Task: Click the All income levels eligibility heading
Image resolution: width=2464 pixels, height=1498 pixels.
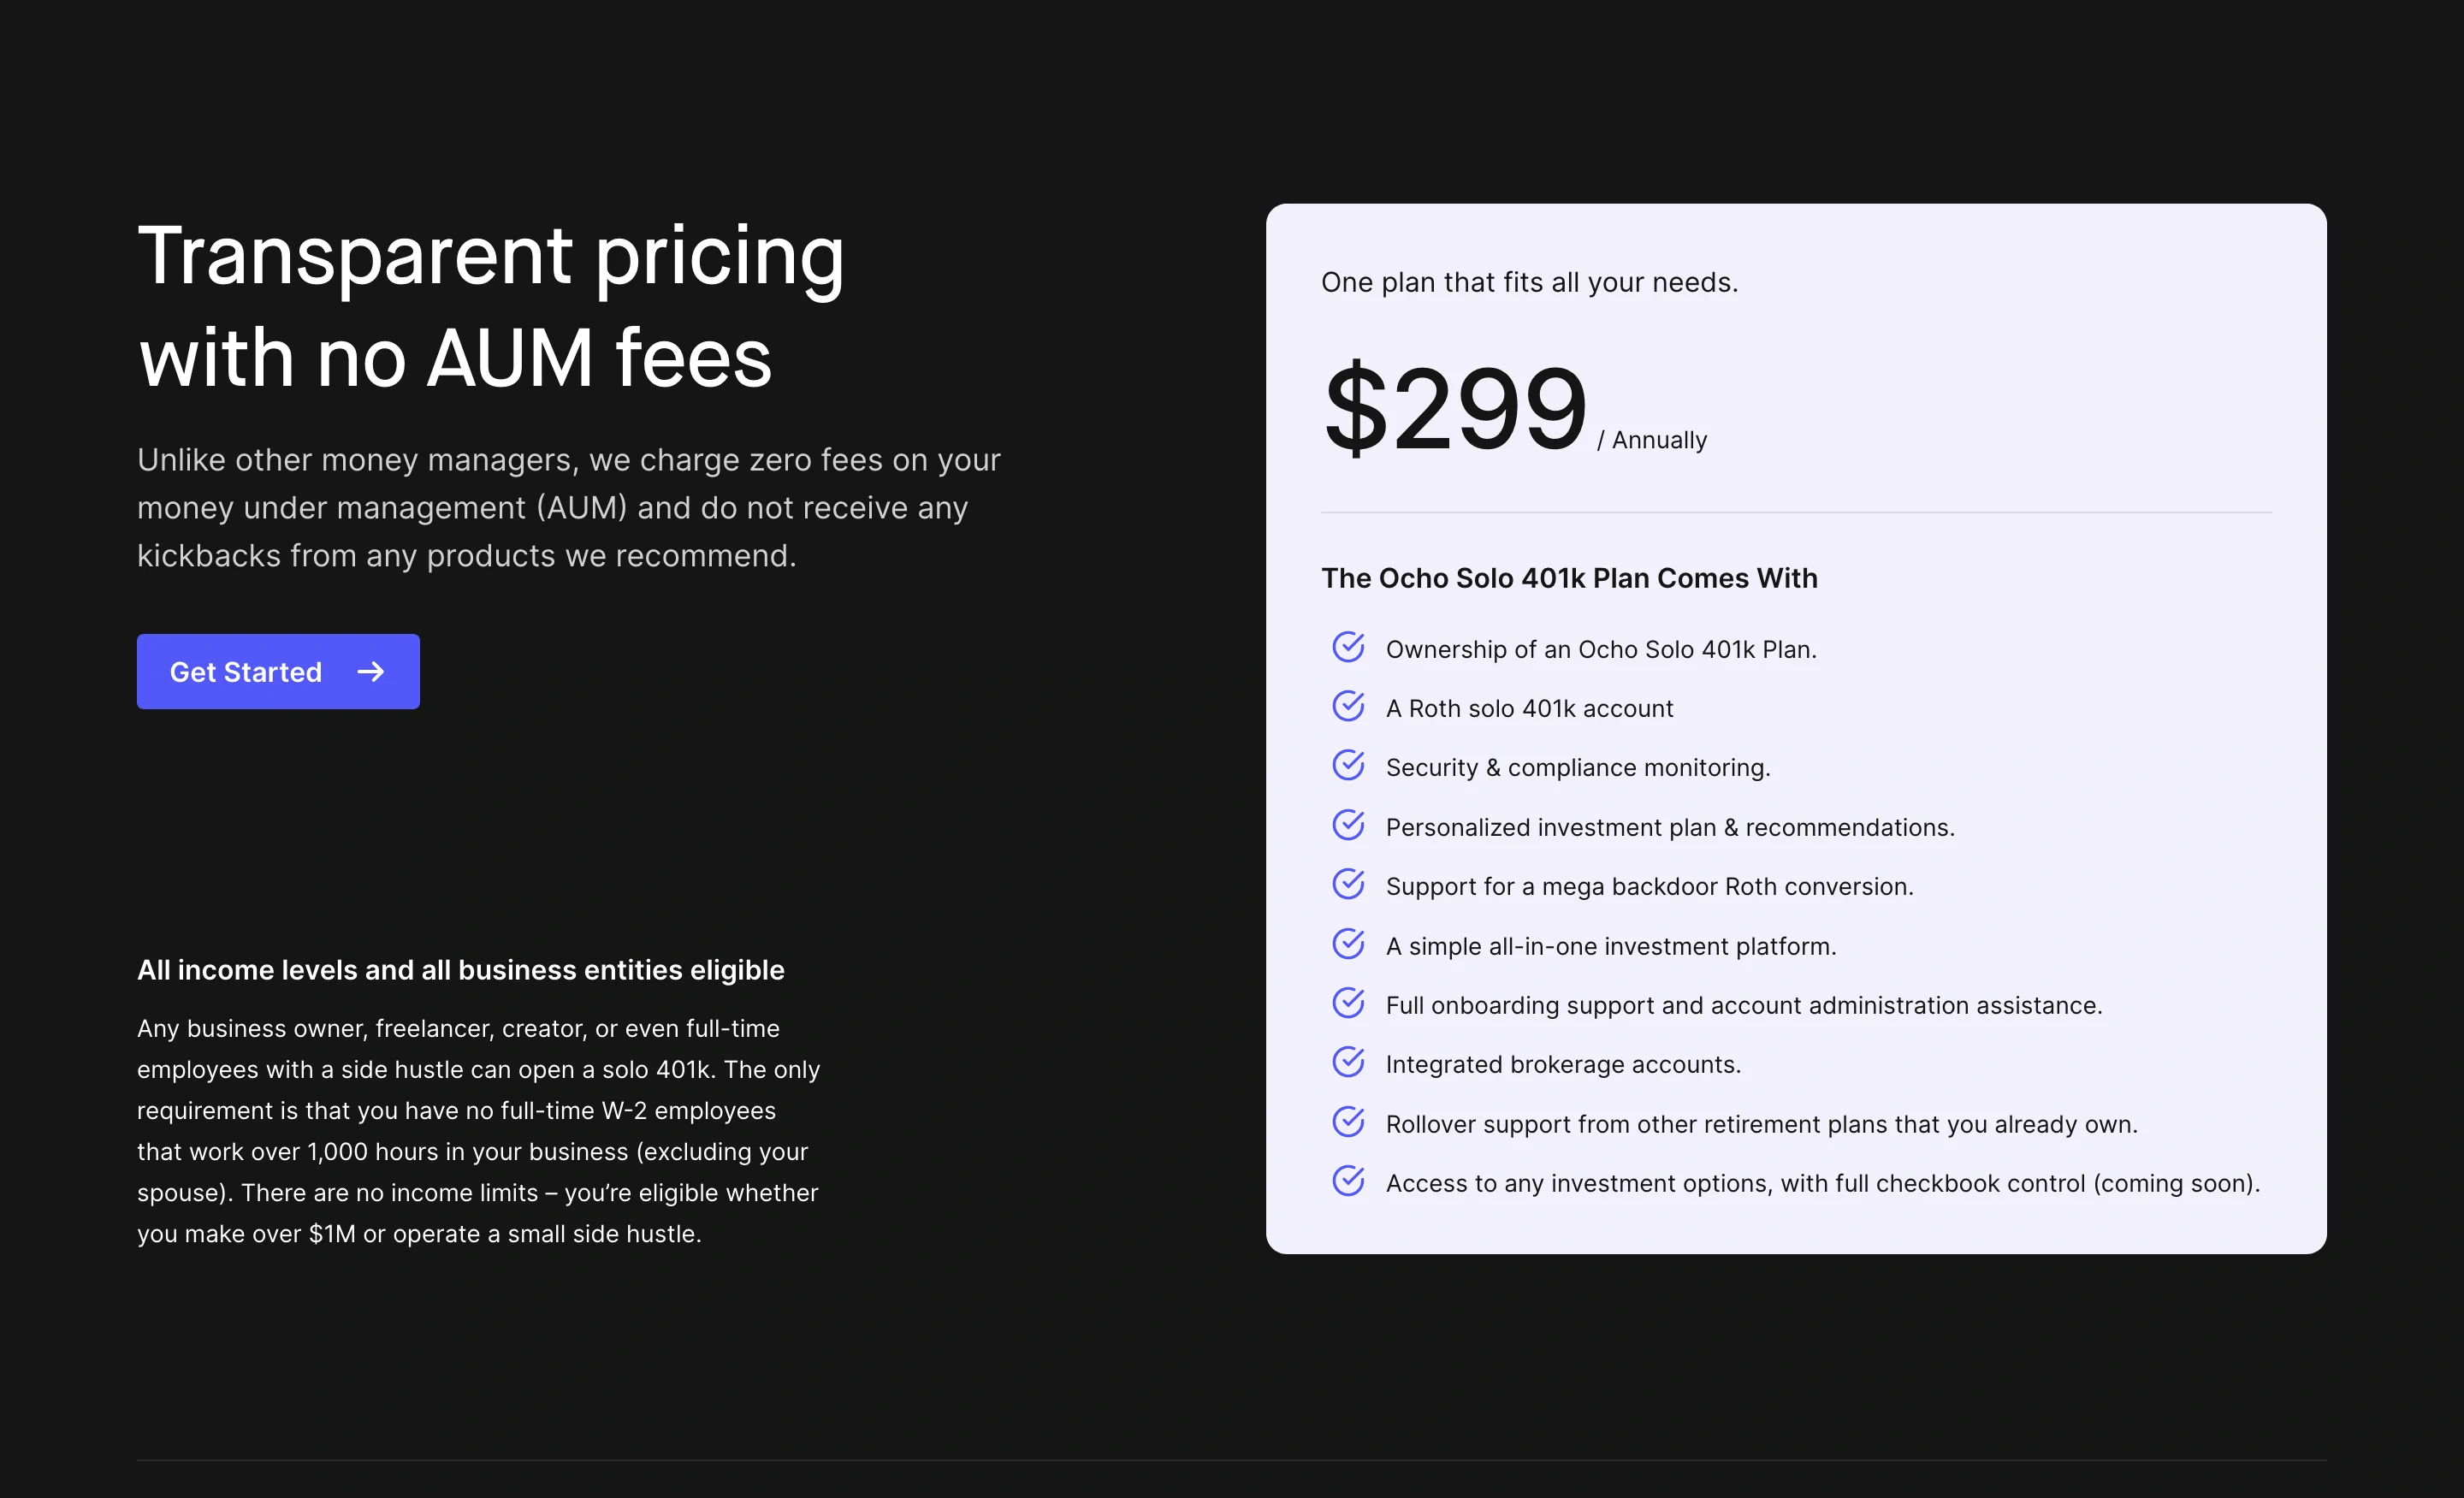Action: pos(461,969)
